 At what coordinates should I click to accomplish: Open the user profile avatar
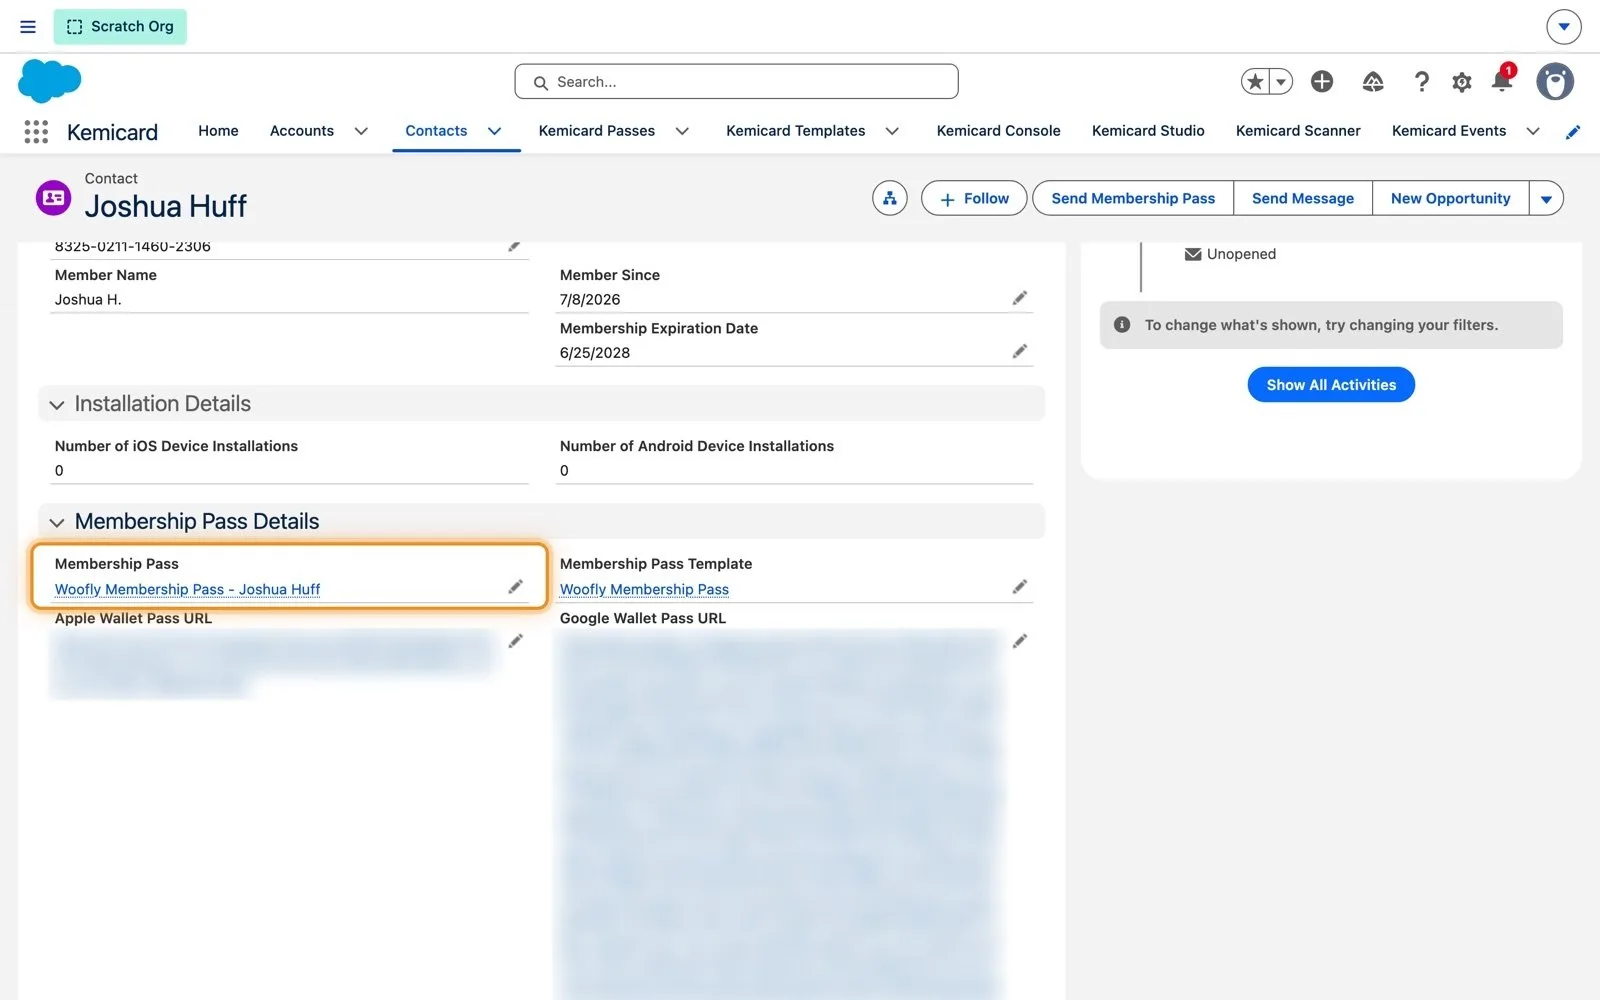click(x=1555, y=82)
